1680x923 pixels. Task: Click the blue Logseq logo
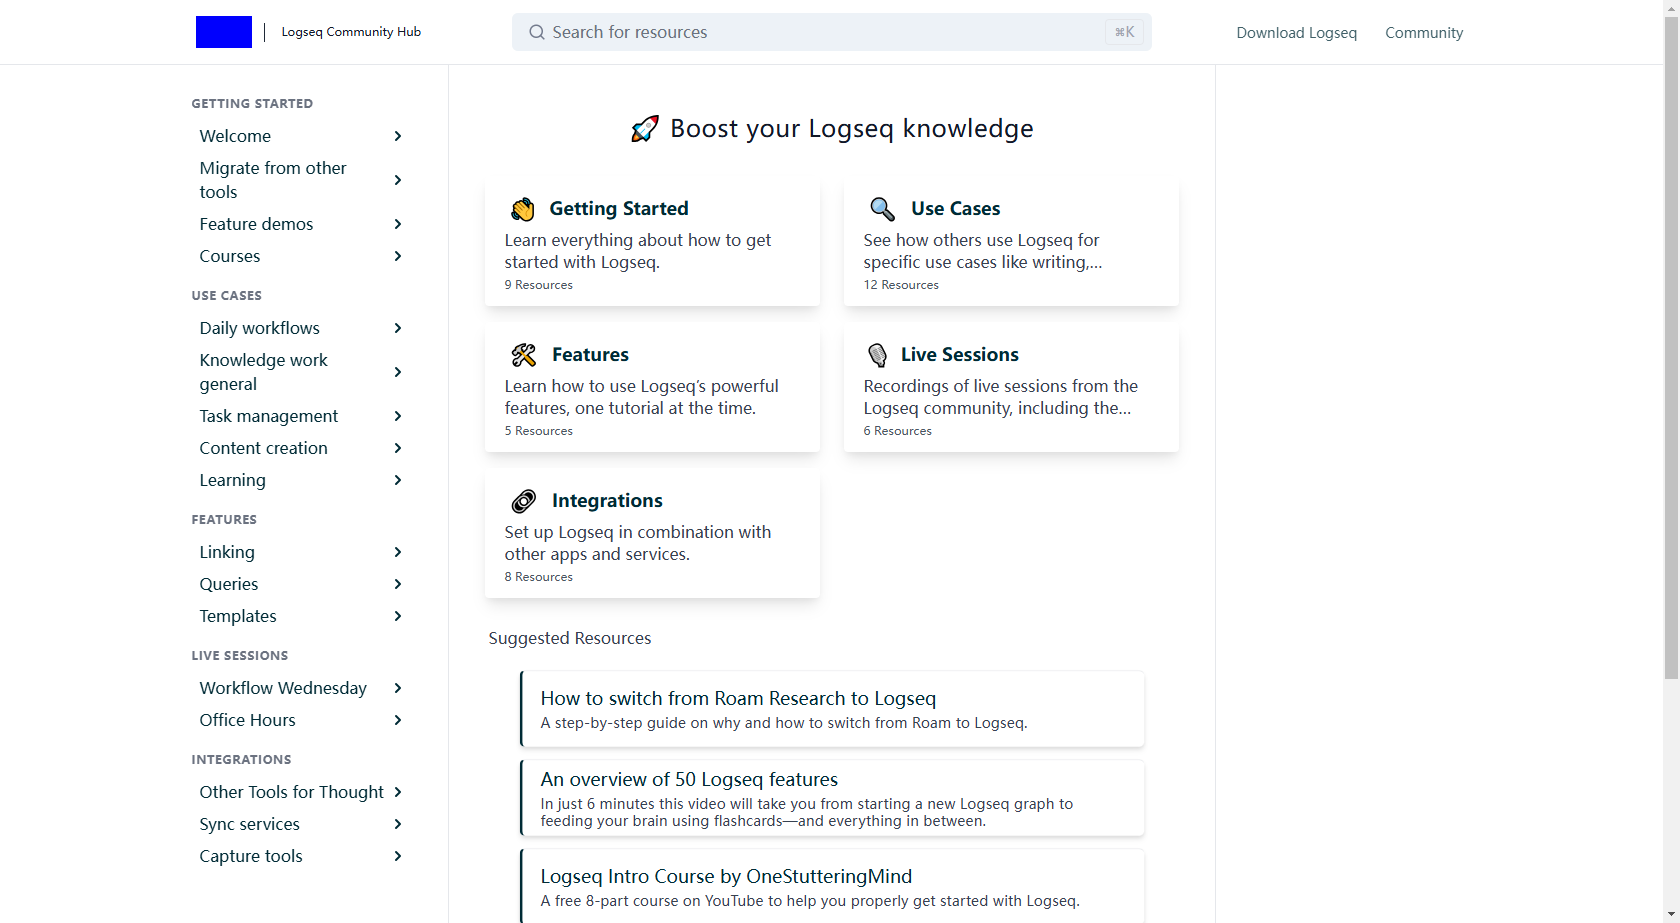223,32
